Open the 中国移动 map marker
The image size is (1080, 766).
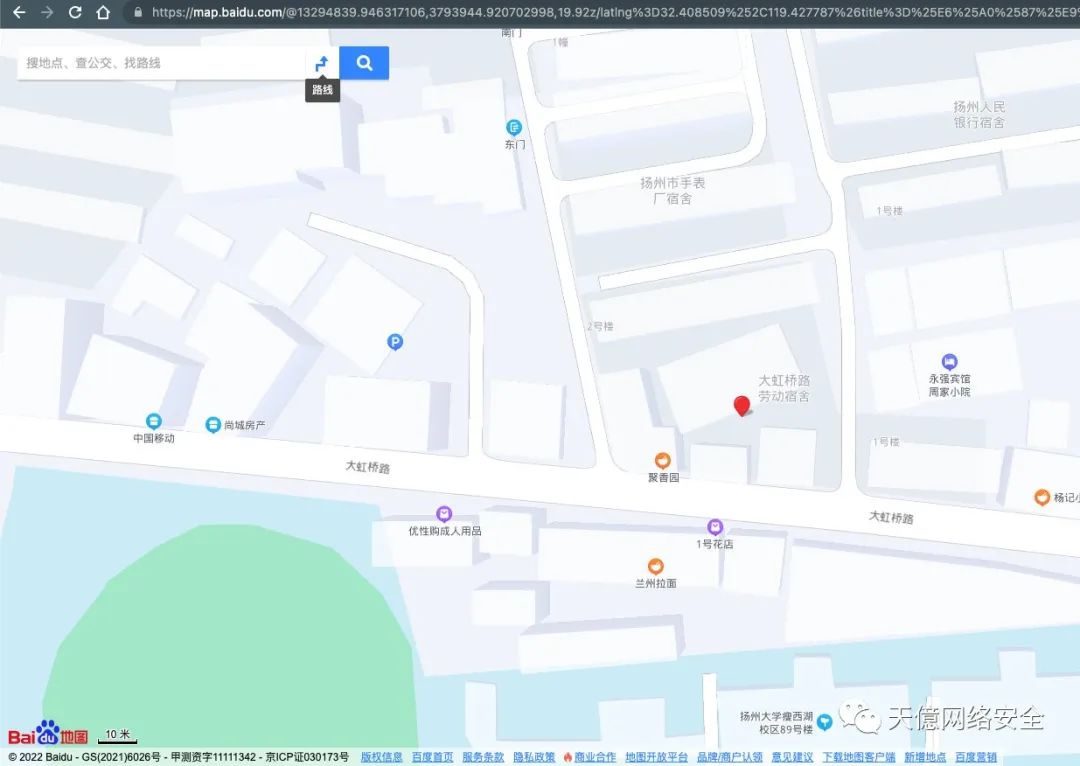pos(154,421)
